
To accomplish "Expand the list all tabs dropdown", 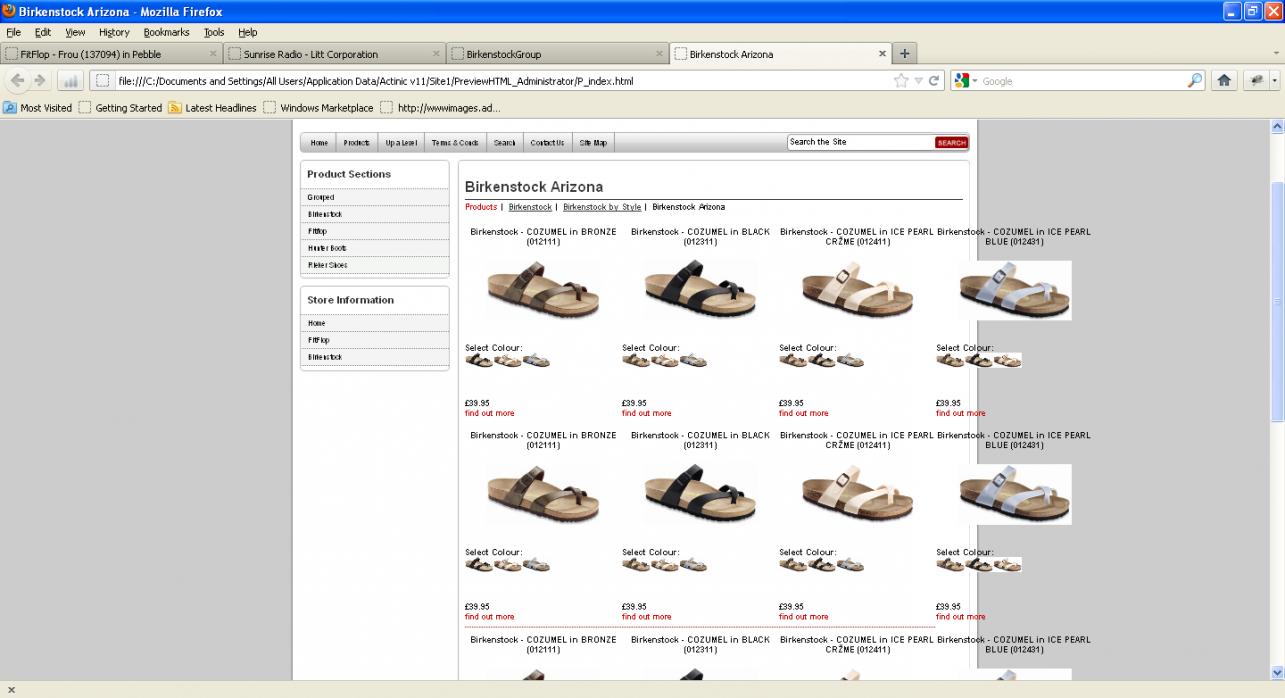I will 1275,54.
